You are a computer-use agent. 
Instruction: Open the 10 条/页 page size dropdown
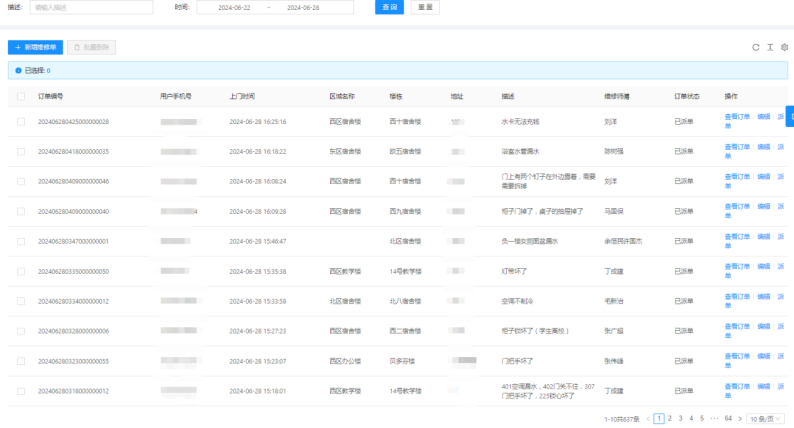pos(766,418)
